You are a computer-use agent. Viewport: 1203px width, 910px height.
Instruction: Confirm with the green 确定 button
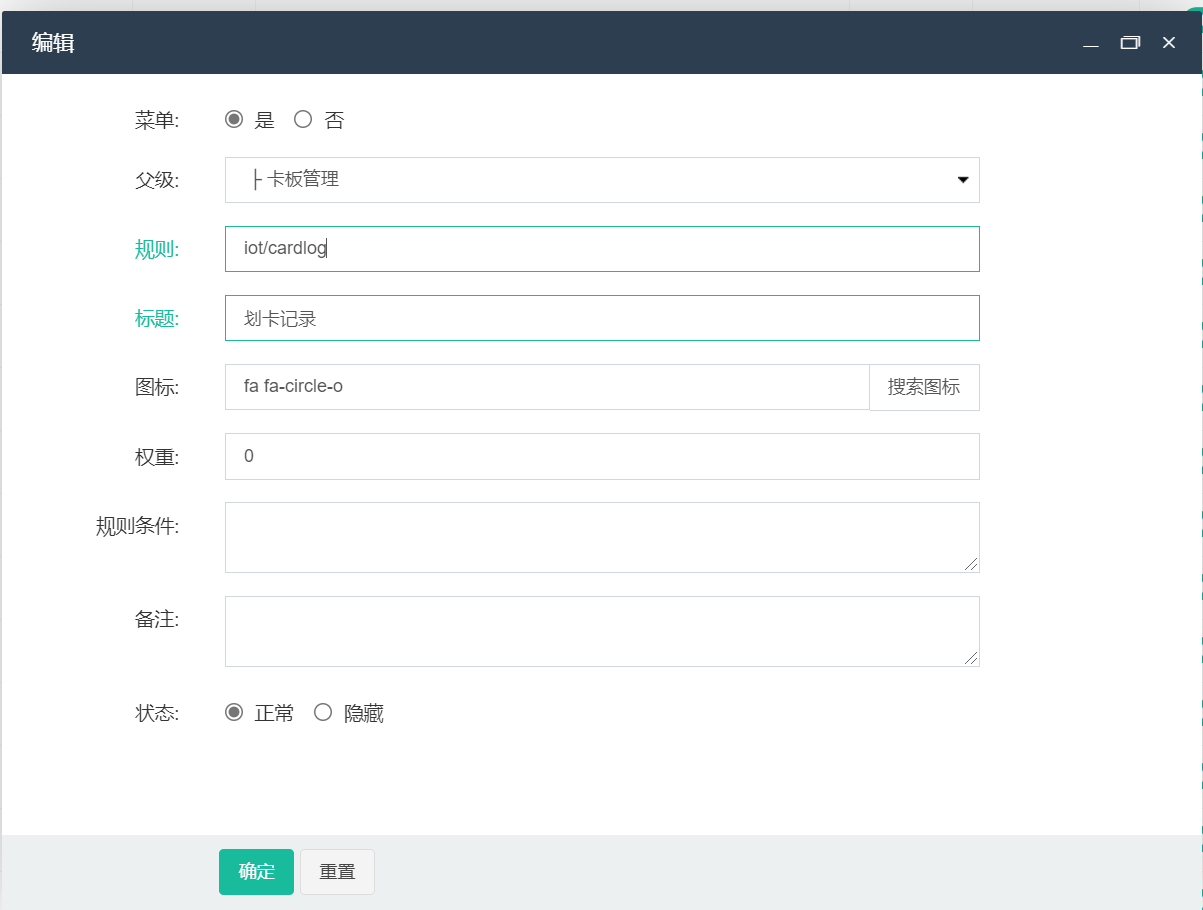tap(256, 872)
